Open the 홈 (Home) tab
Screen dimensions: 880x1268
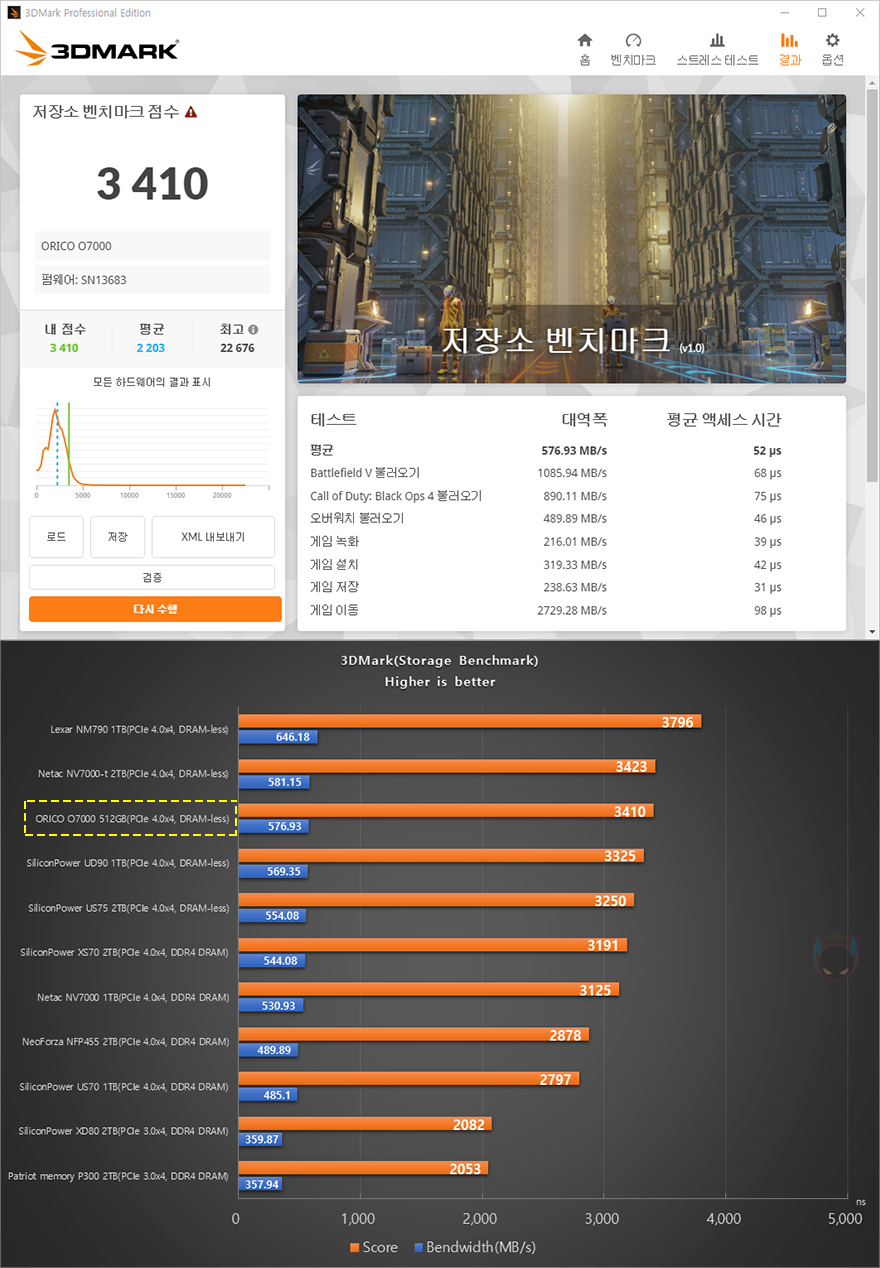585,49
